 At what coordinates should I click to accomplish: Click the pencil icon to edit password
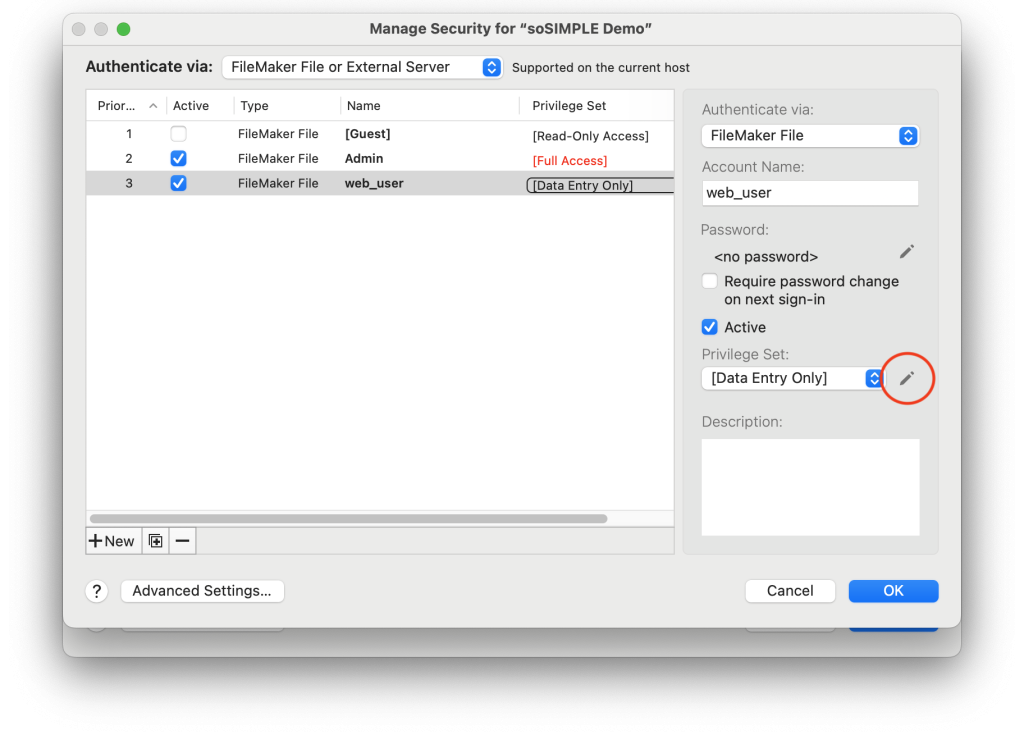(x=907, y=252)
